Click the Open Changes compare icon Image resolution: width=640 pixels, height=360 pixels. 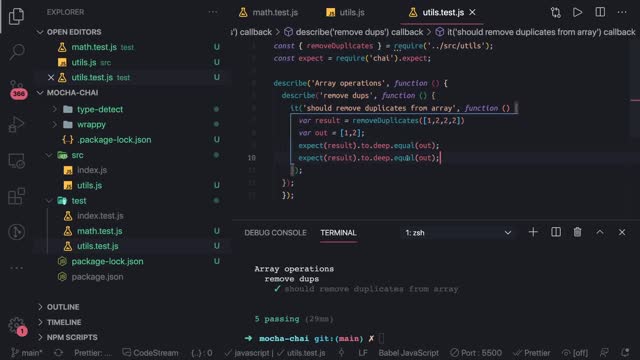(x=556, y=12)
